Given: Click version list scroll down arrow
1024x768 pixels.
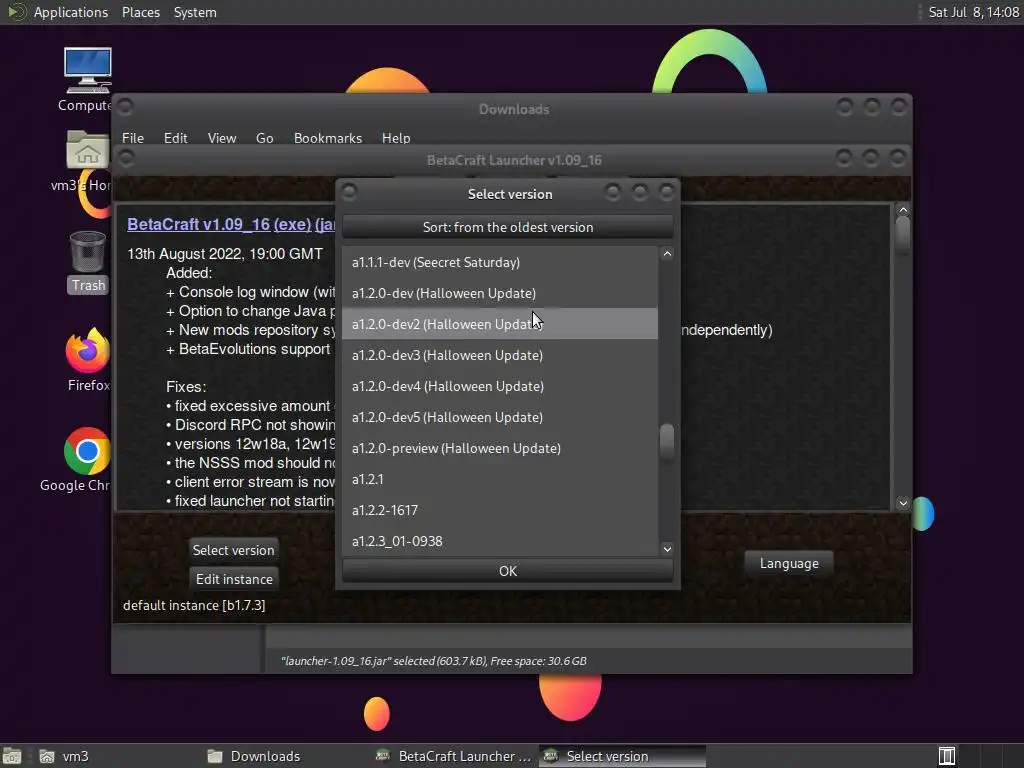Looking at the screenshot, I should 667,549.
